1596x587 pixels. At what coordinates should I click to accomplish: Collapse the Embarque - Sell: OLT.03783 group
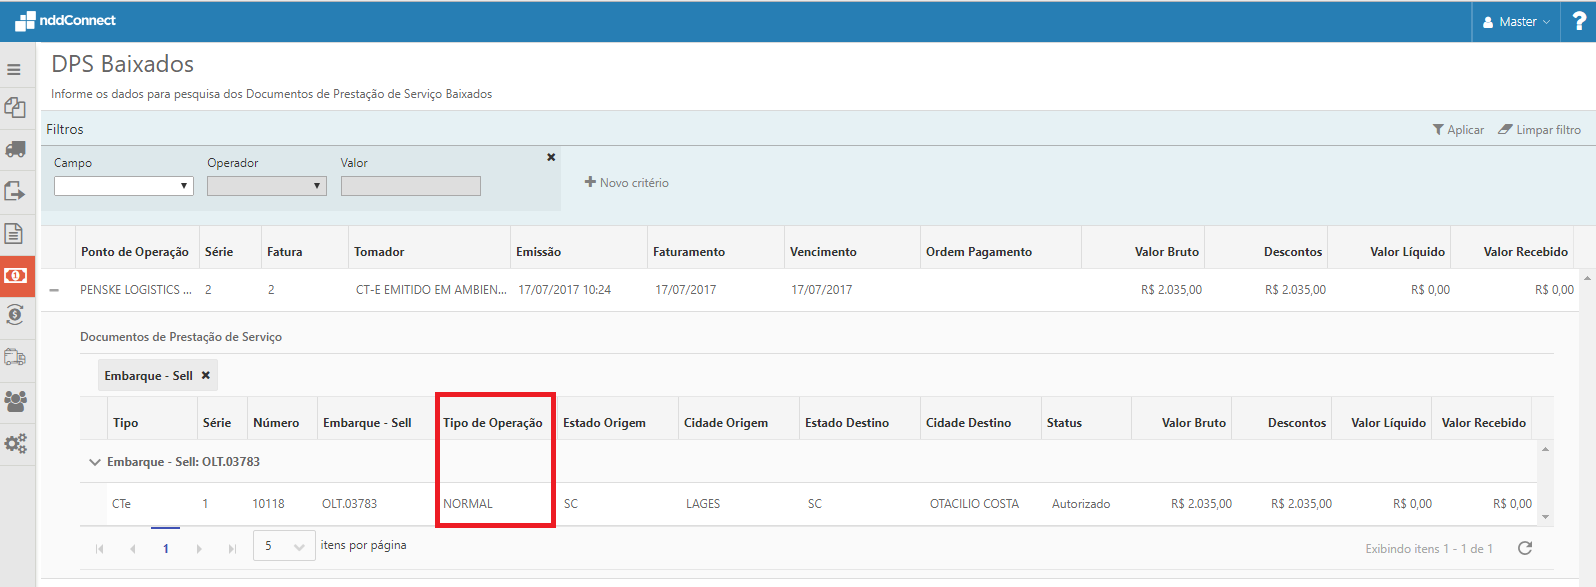click(95, 462)
